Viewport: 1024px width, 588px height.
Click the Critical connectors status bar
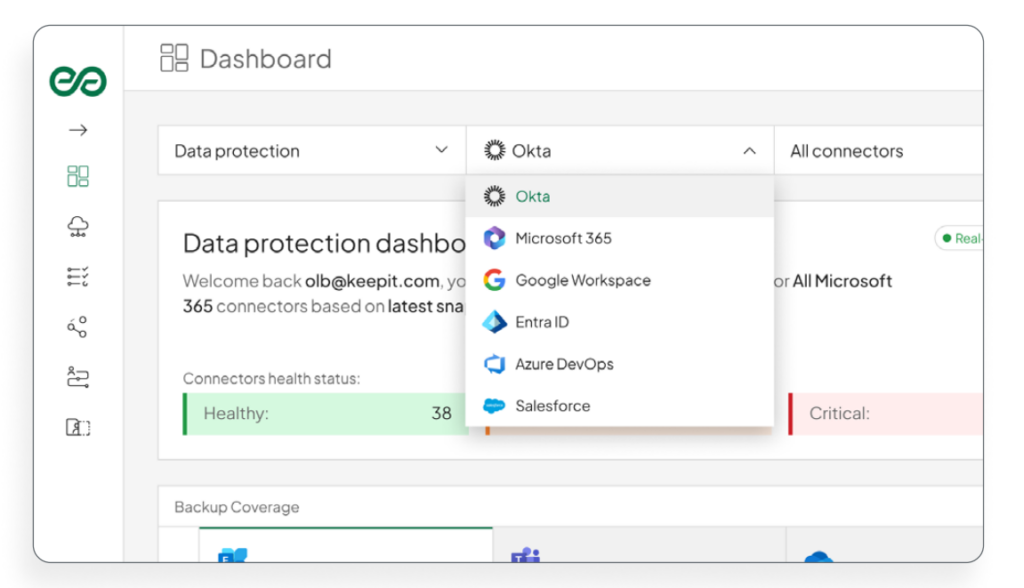point(885,413)
